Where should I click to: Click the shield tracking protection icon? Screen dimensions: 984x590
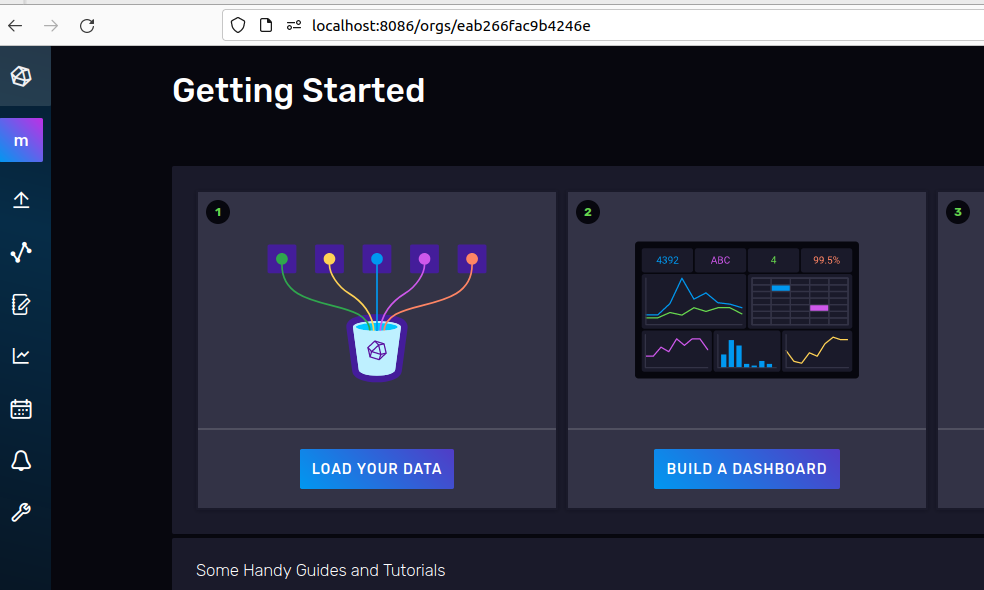[238, 25]
